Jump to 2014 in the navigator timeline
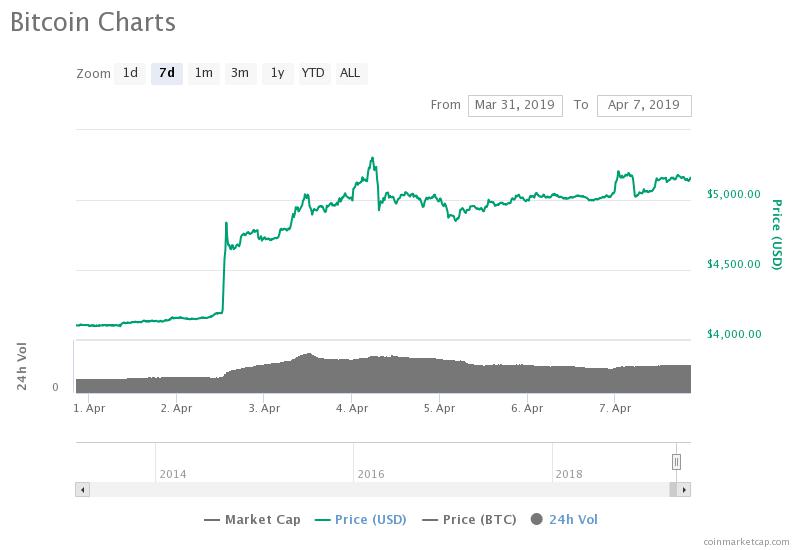Screen dimensions: 800x550 172,474
